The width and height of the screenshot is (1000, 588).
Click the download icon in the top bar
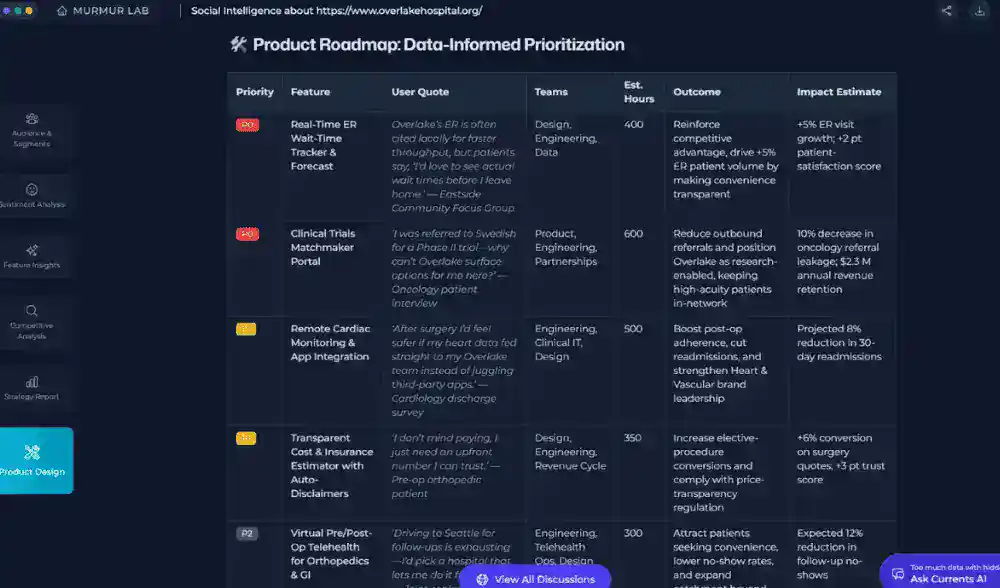(x=978, y=11)
